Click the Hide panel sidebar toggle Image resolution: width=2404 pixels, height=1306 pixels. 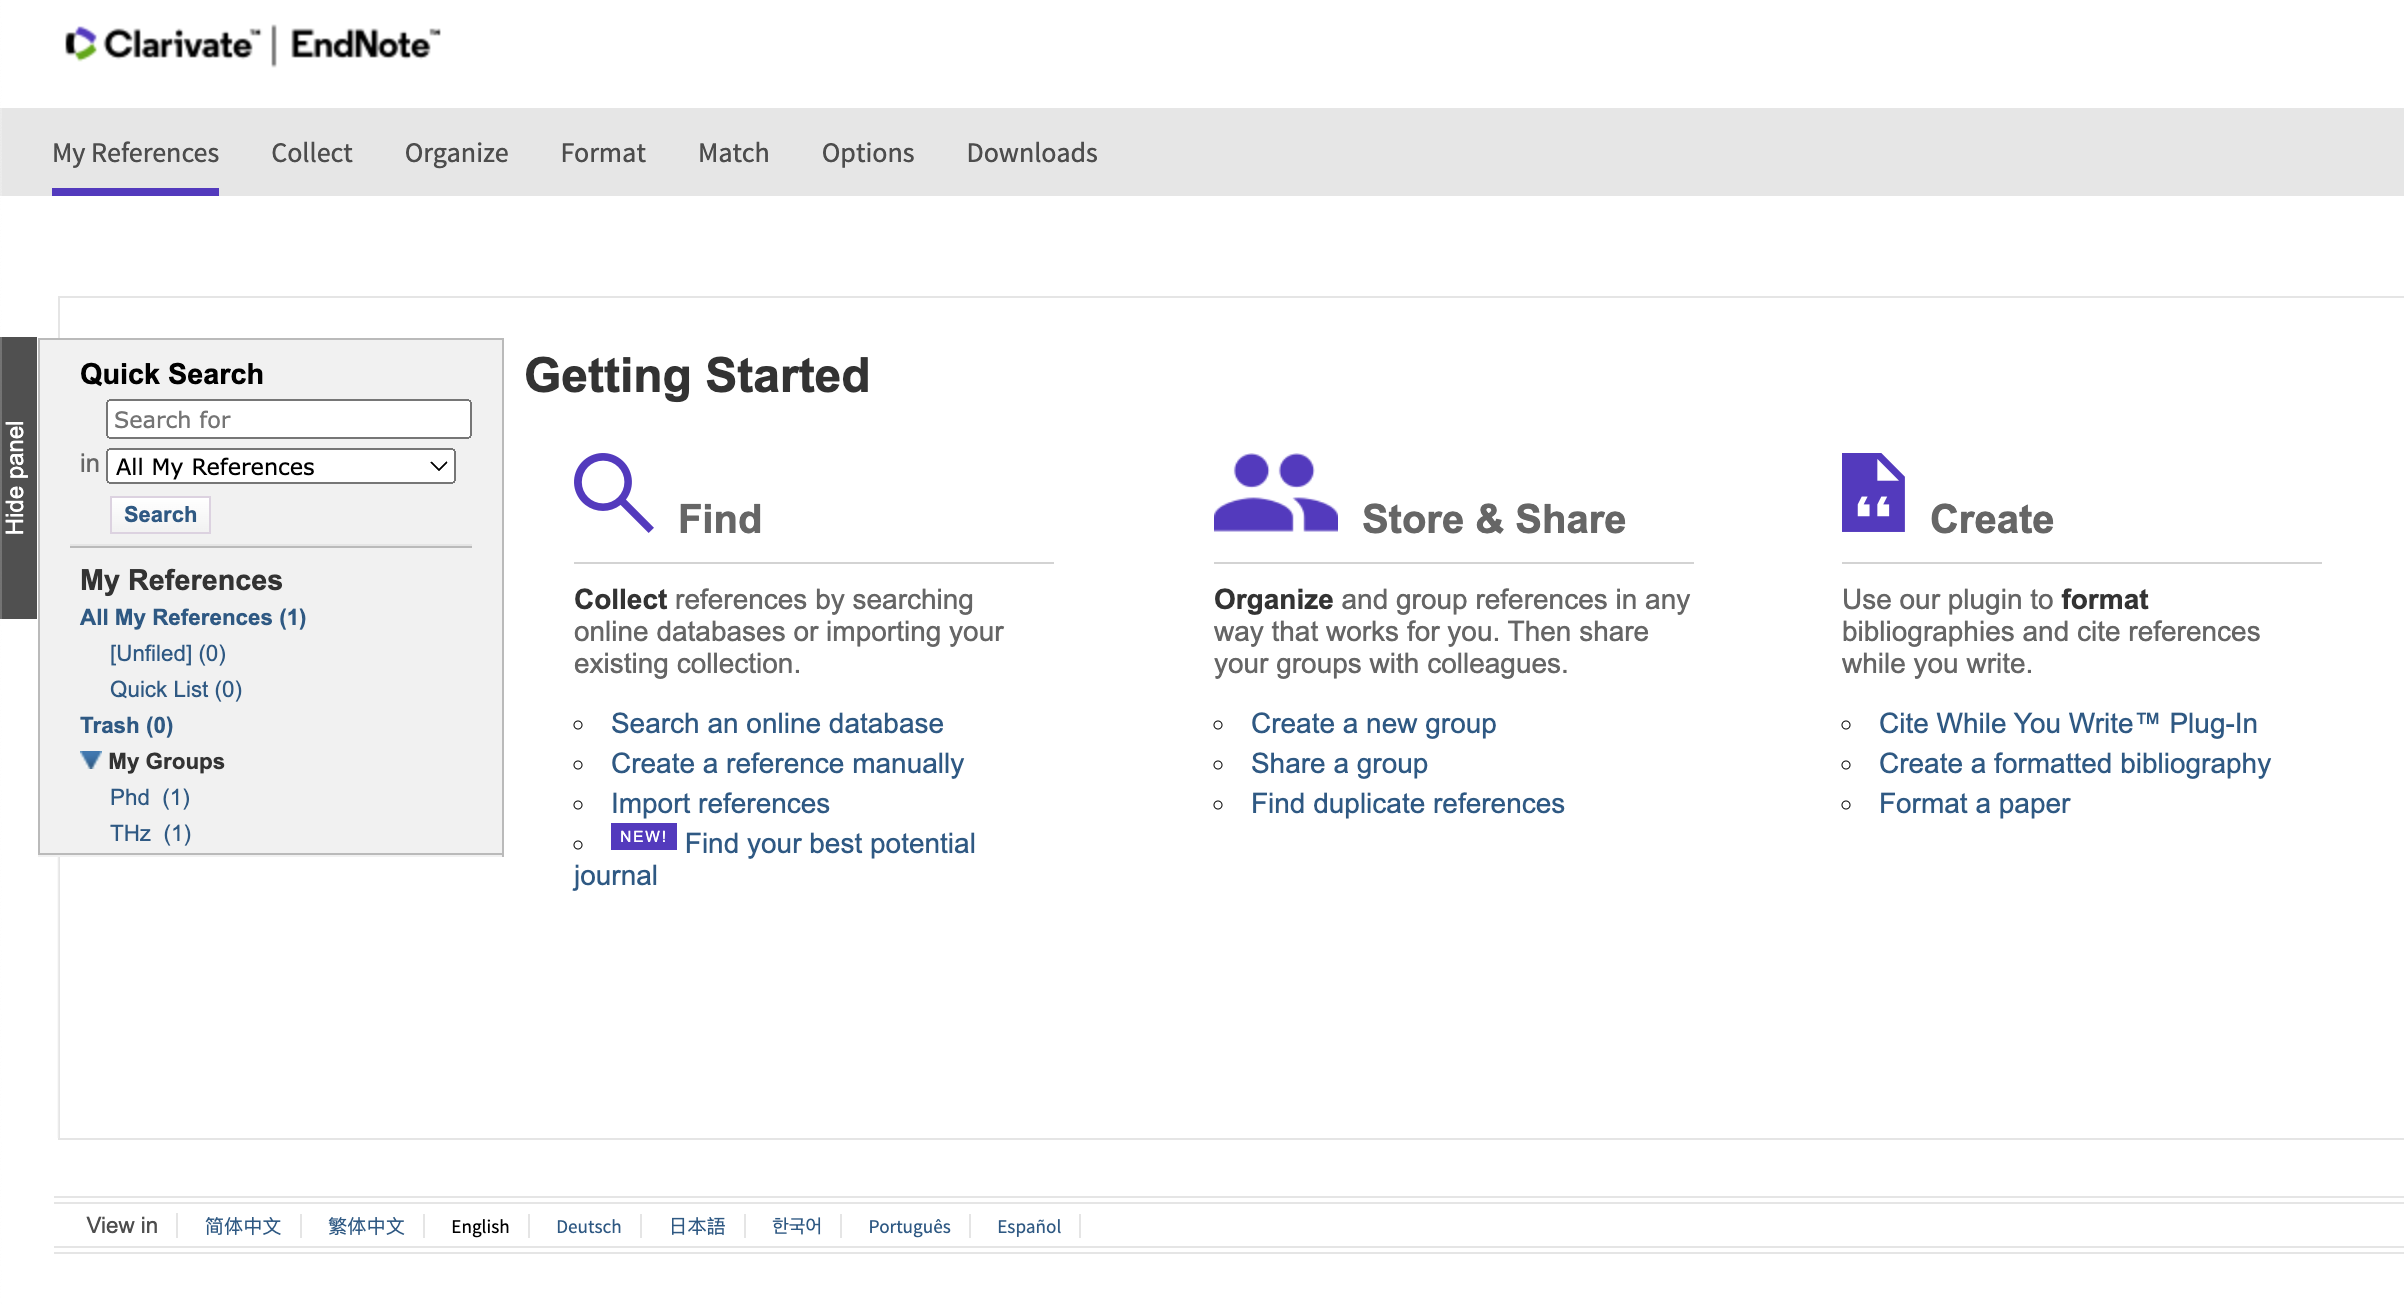[17, 478]
